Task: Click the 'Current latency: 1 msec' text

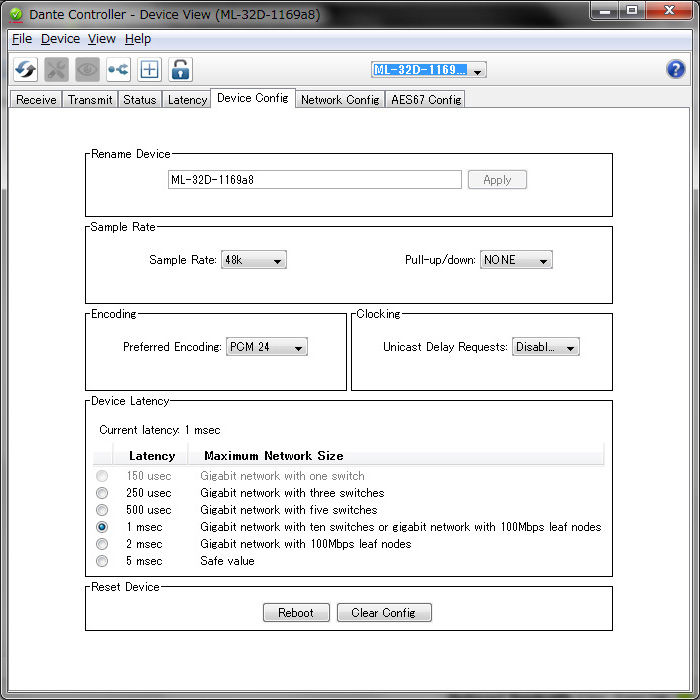Action: point(159,430)
